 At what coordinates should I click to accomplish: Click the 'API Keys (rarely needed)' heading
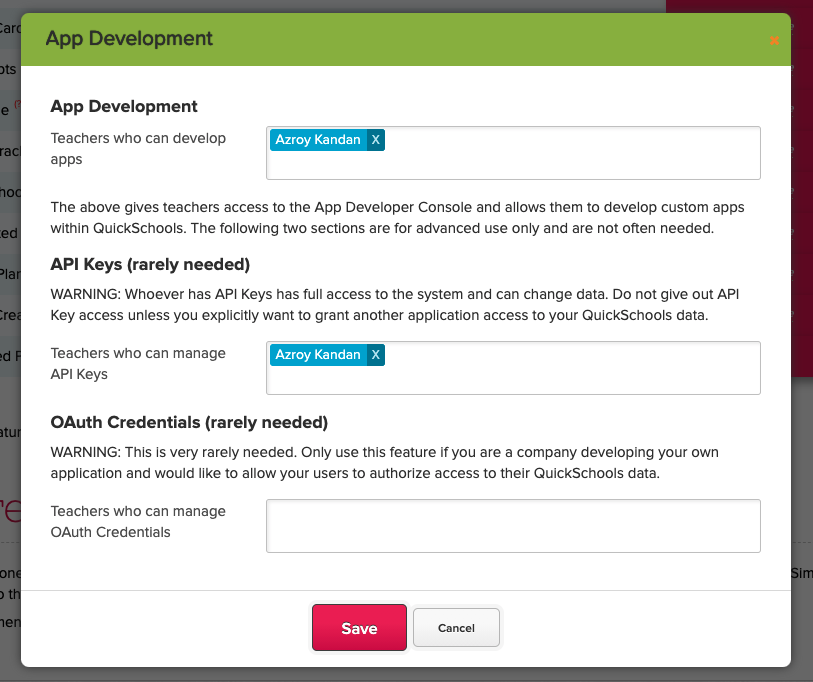coord(150,265)
